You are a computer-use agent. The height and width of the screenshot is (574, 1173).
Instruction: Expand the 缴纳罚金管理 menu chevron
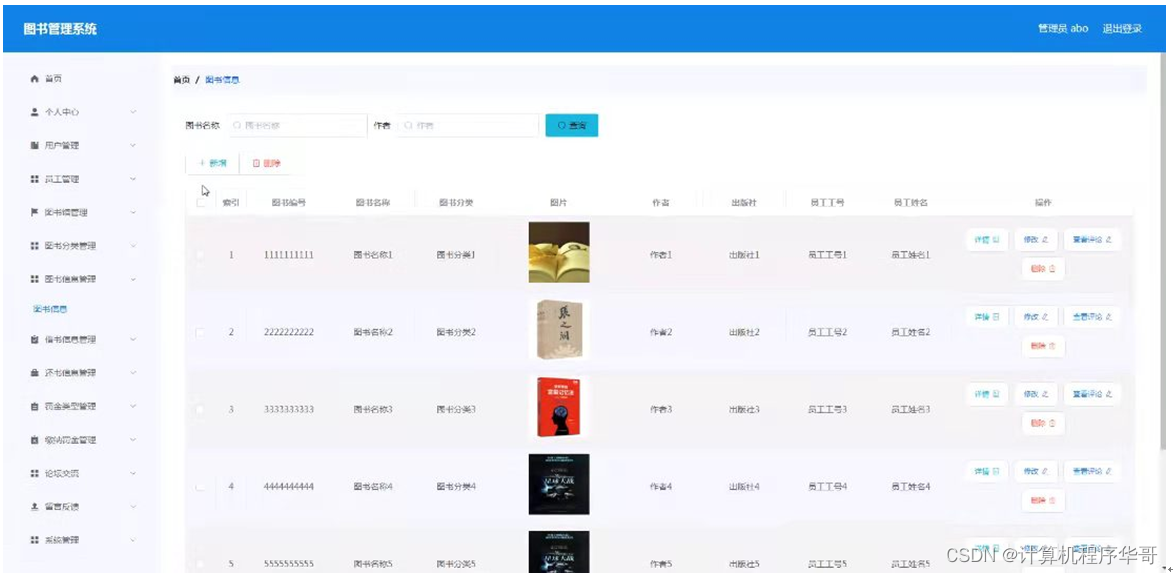point(133,440)
